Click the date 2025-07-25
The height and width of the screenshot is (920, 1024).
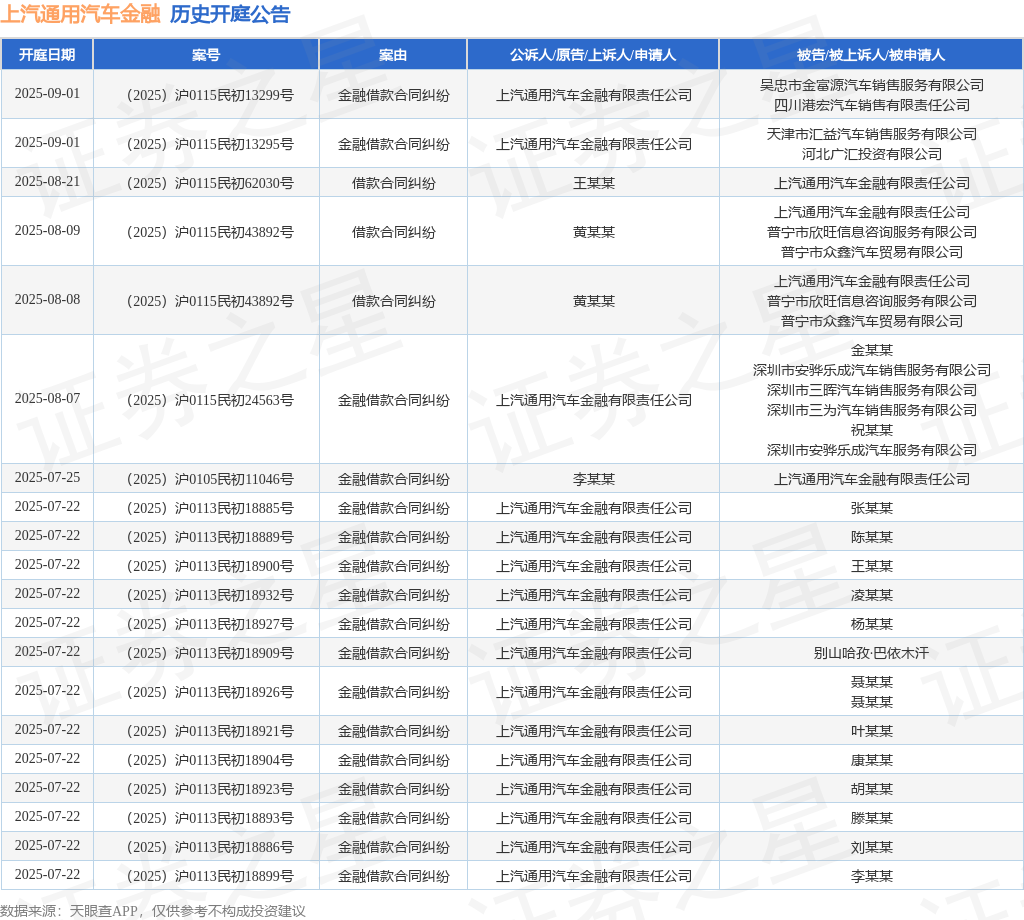tap(47, 477)
